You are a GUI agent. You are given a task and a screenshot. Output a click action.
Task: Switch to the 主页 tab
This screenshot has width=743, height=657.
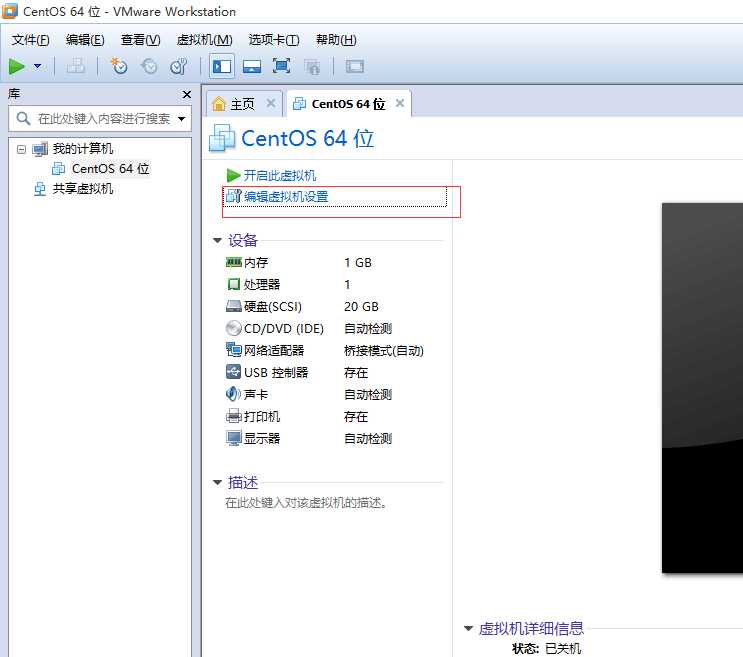pyautogui.click(x=242, y=104)
